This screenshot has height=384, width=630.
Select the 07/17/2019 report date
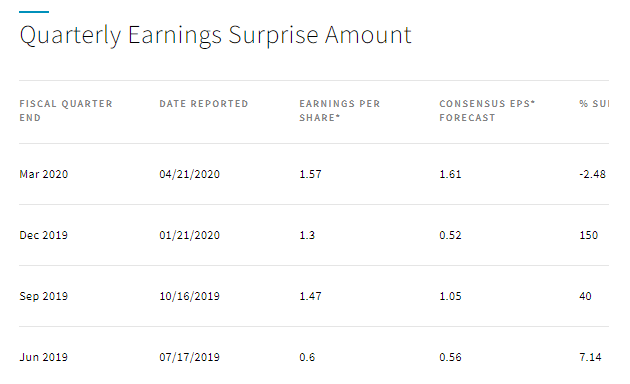click(190, 357)
